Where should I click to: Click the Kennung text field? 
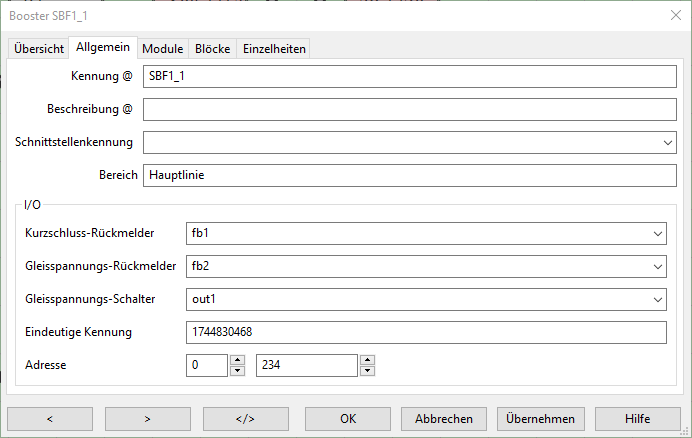(410, 76)
